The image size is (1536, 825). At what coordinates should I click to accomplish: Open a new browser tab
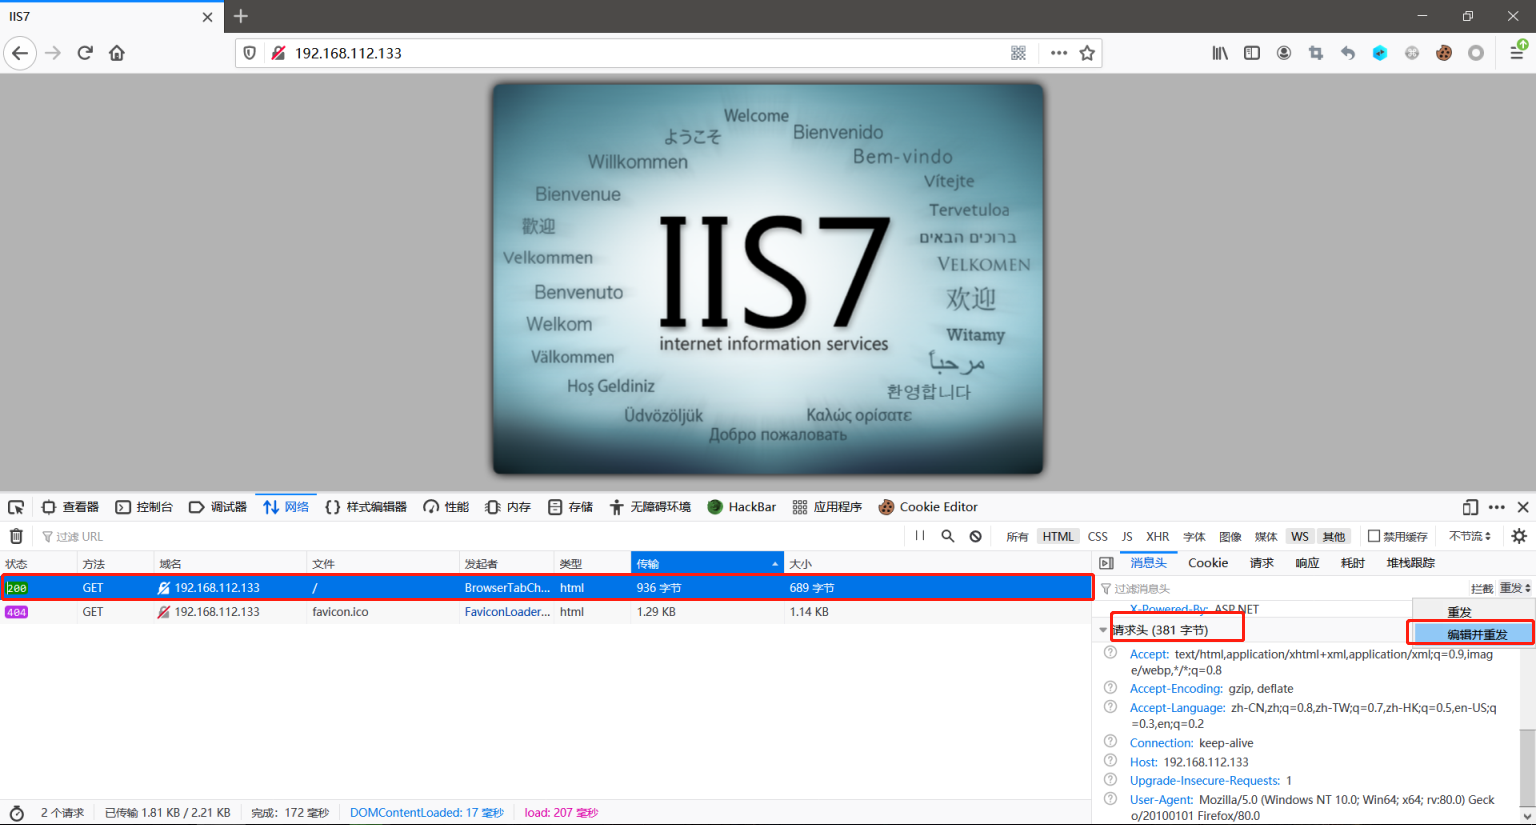tap(241, 16)
